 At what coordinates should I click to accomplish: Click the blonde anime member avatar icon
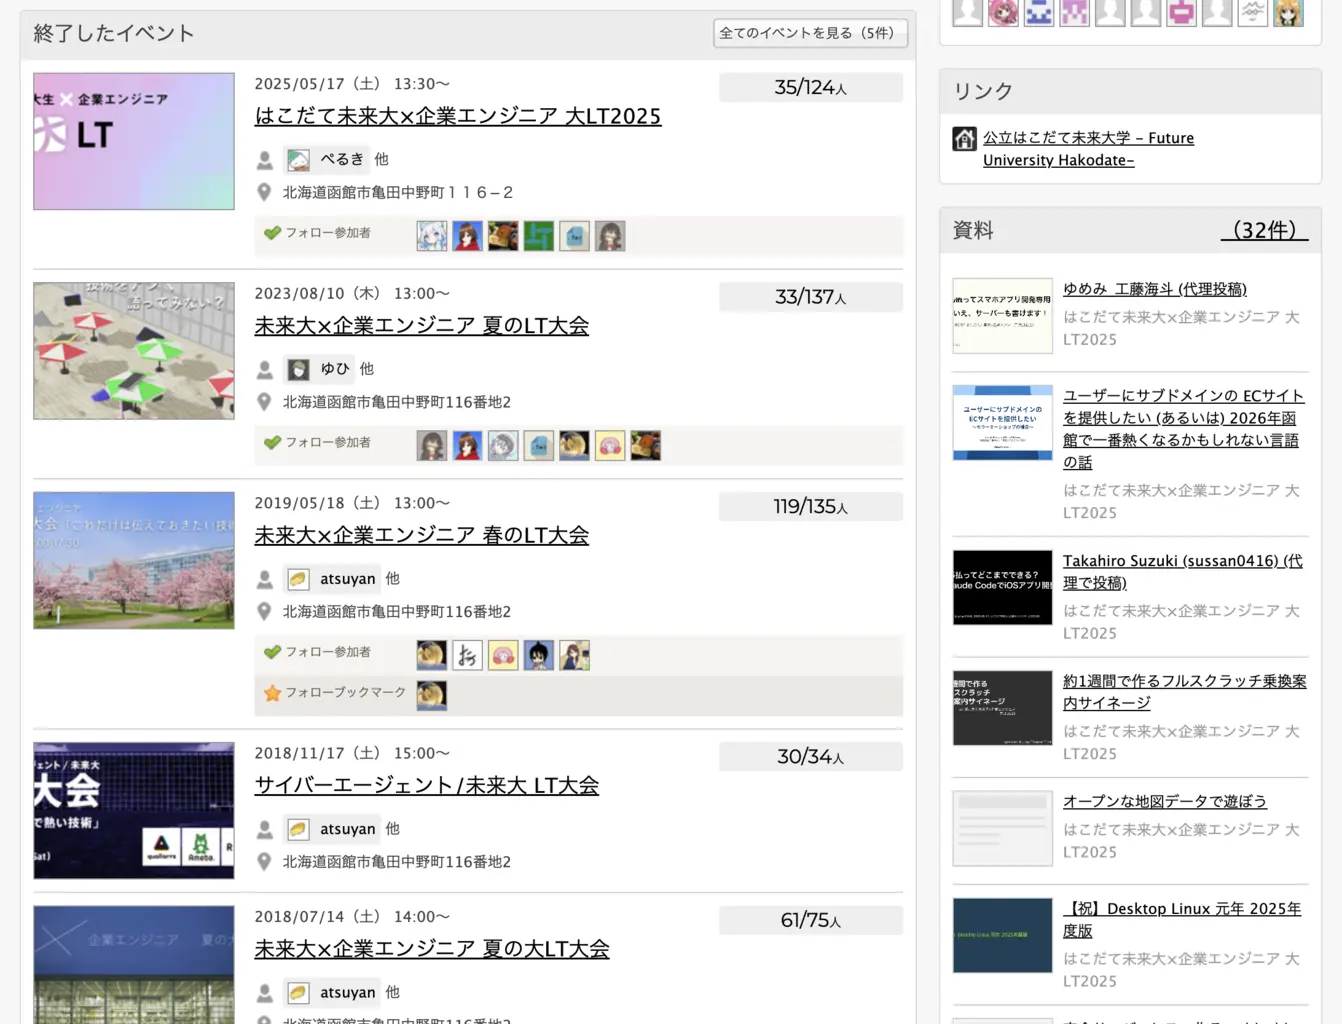pos(1288,14)
